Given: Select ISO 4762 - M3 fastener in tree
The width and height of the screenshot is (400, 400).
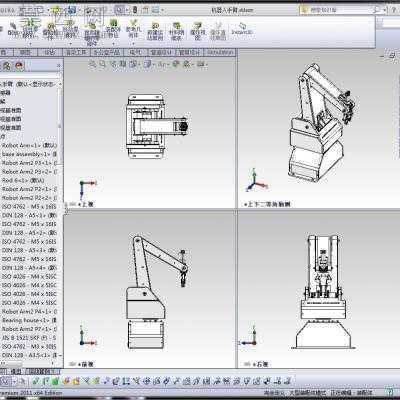Looking at the screenshot, I should click(29, 346).
